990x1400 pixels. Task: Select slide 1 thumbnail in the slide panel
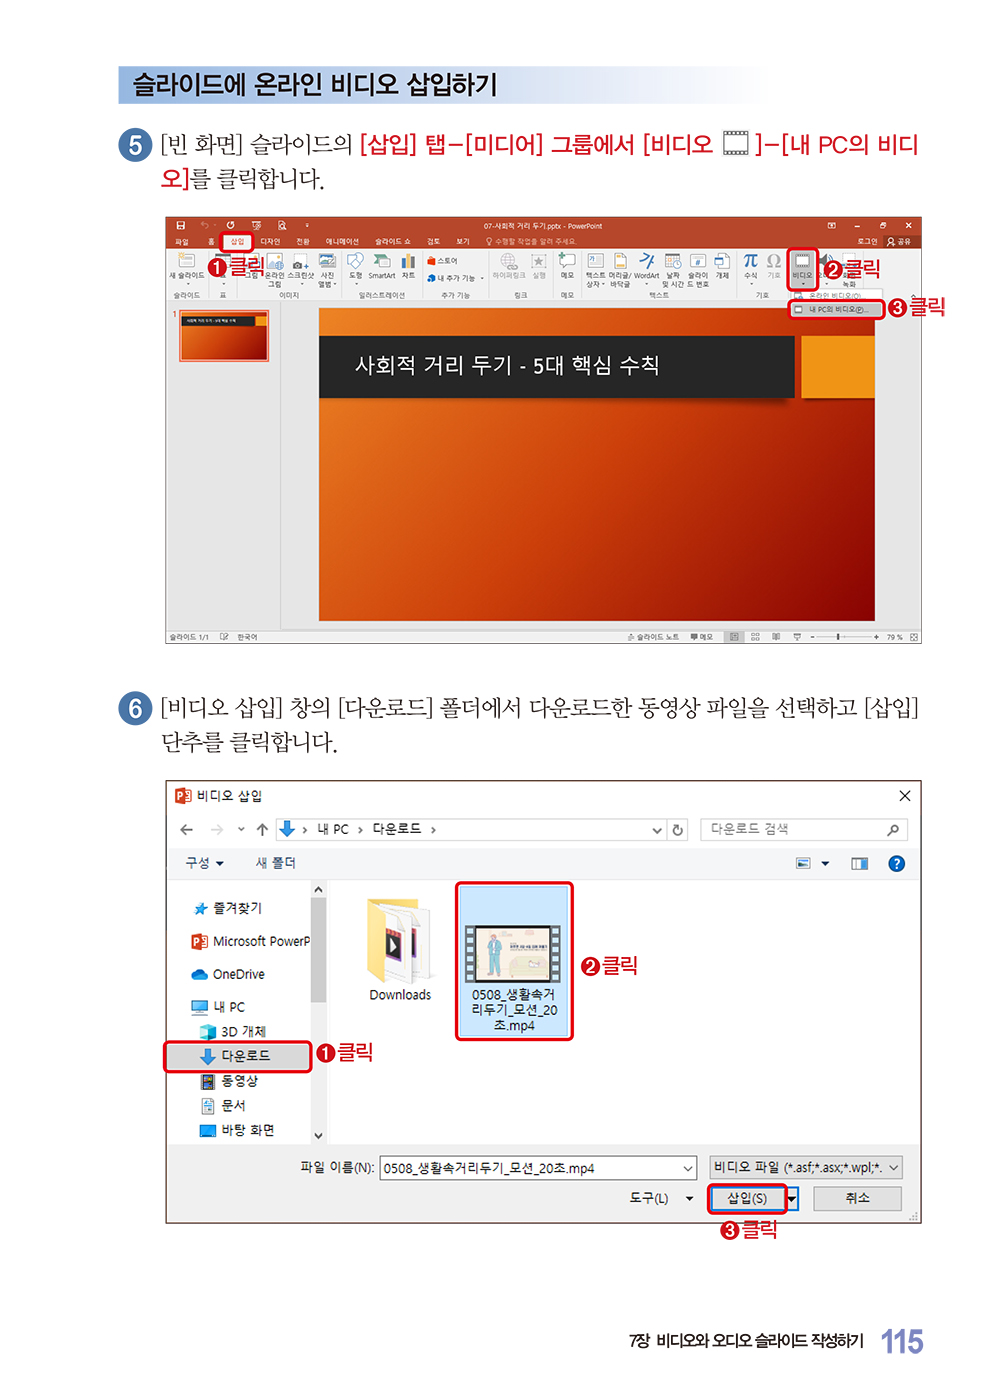(224, 336)
